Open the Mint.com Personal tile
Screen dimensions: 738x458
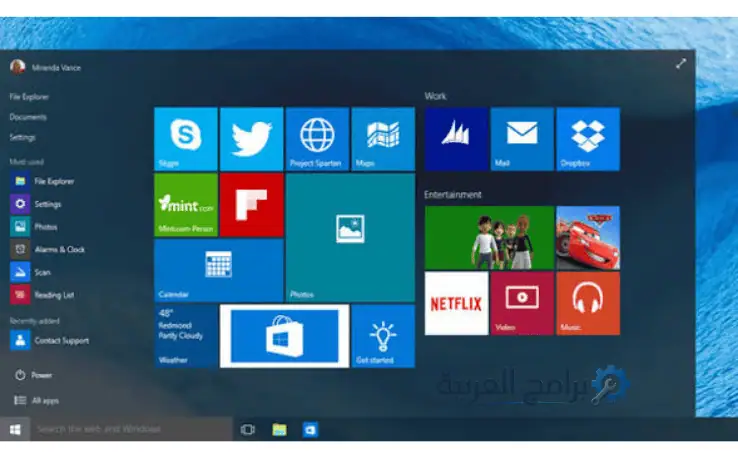[186, 205]
